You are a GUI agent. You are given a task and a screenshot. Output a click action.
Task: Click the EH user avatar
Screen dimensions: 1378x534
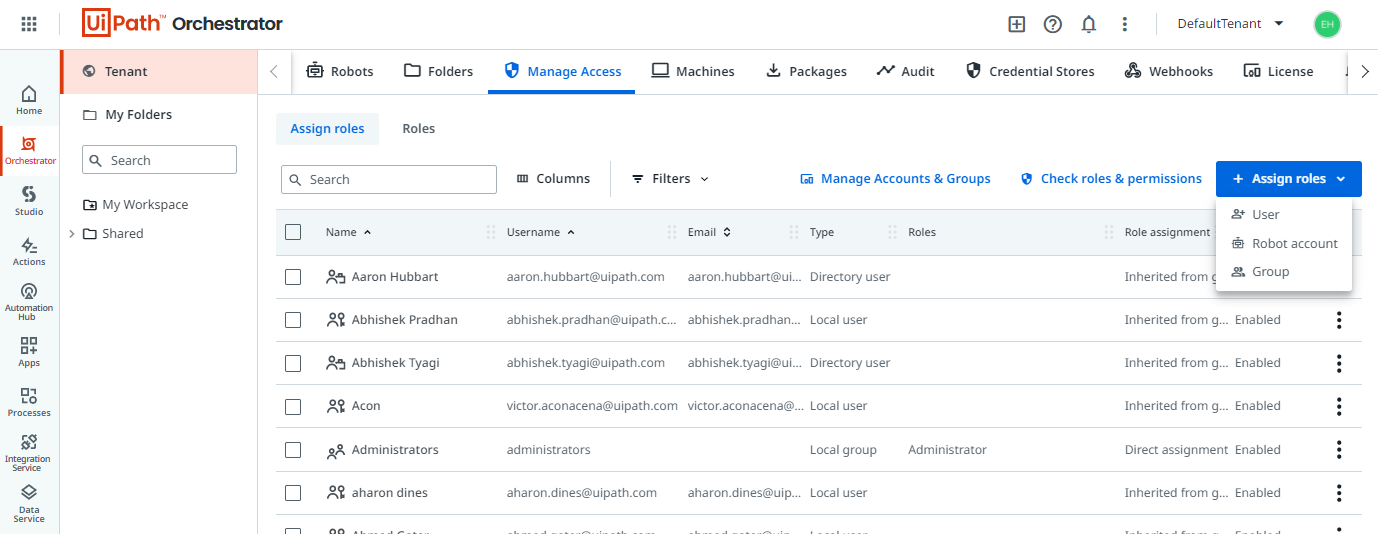point(1327,24)
